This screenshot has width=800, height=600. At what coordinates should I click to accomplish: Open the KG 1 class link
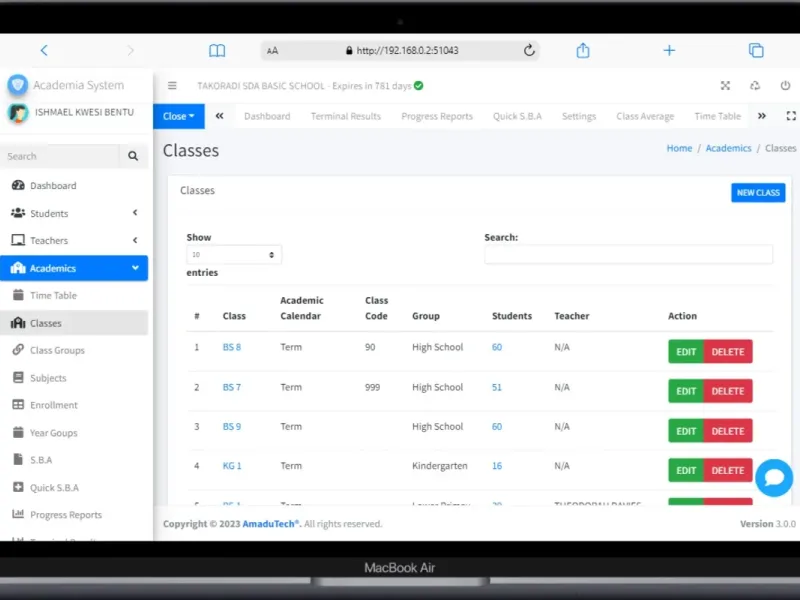(232, 466)
